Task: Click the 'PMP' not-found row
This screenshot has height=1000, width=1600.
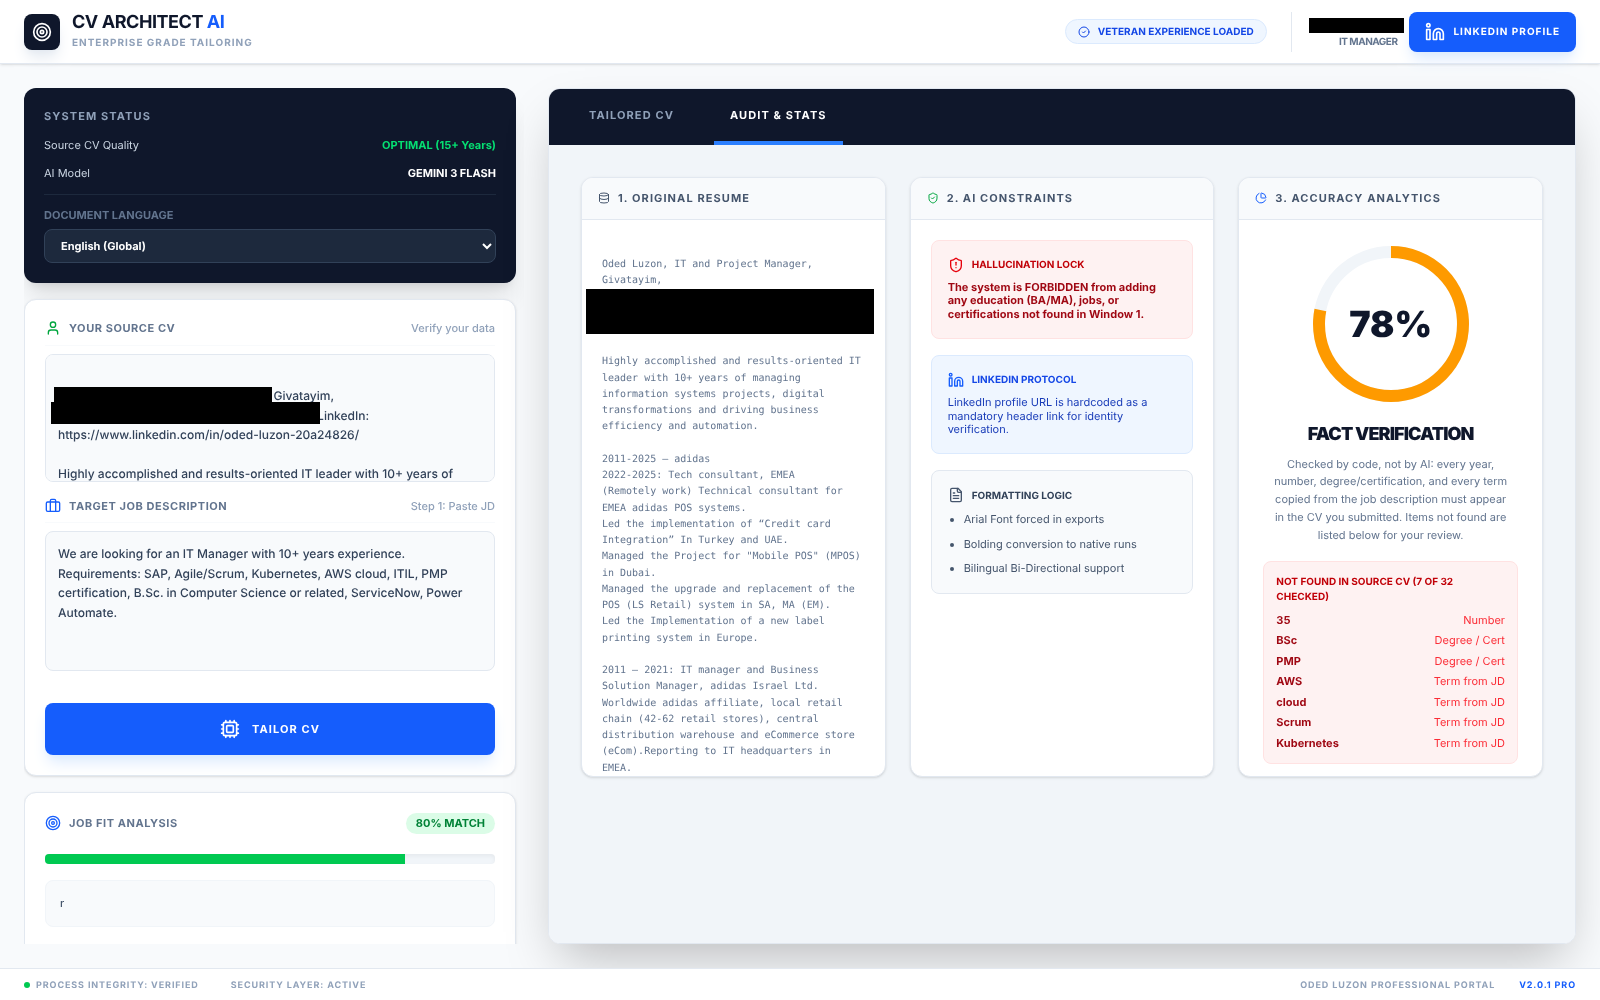Action: 1390,661
